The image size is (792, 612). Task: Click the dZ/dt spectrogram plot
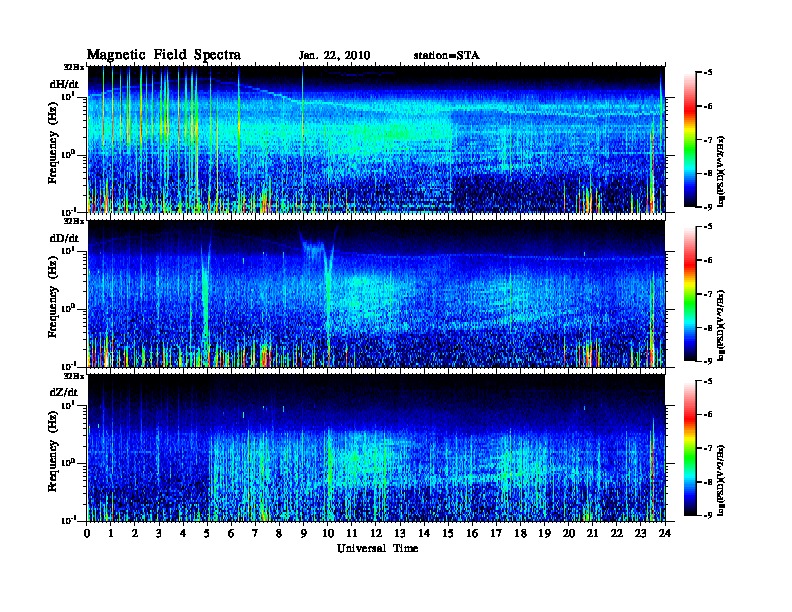click(x=376, y=448)
